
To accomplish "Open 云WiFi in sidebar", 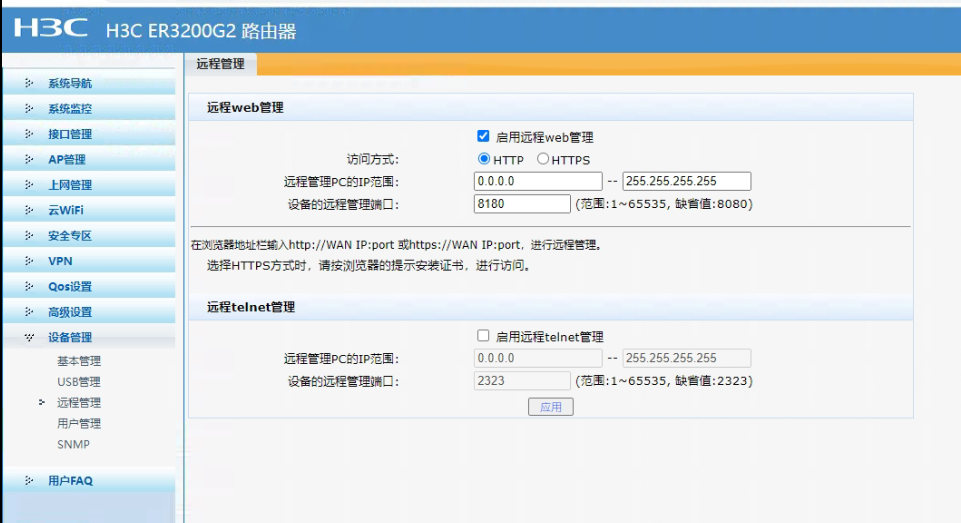I will tap(66, 210).
